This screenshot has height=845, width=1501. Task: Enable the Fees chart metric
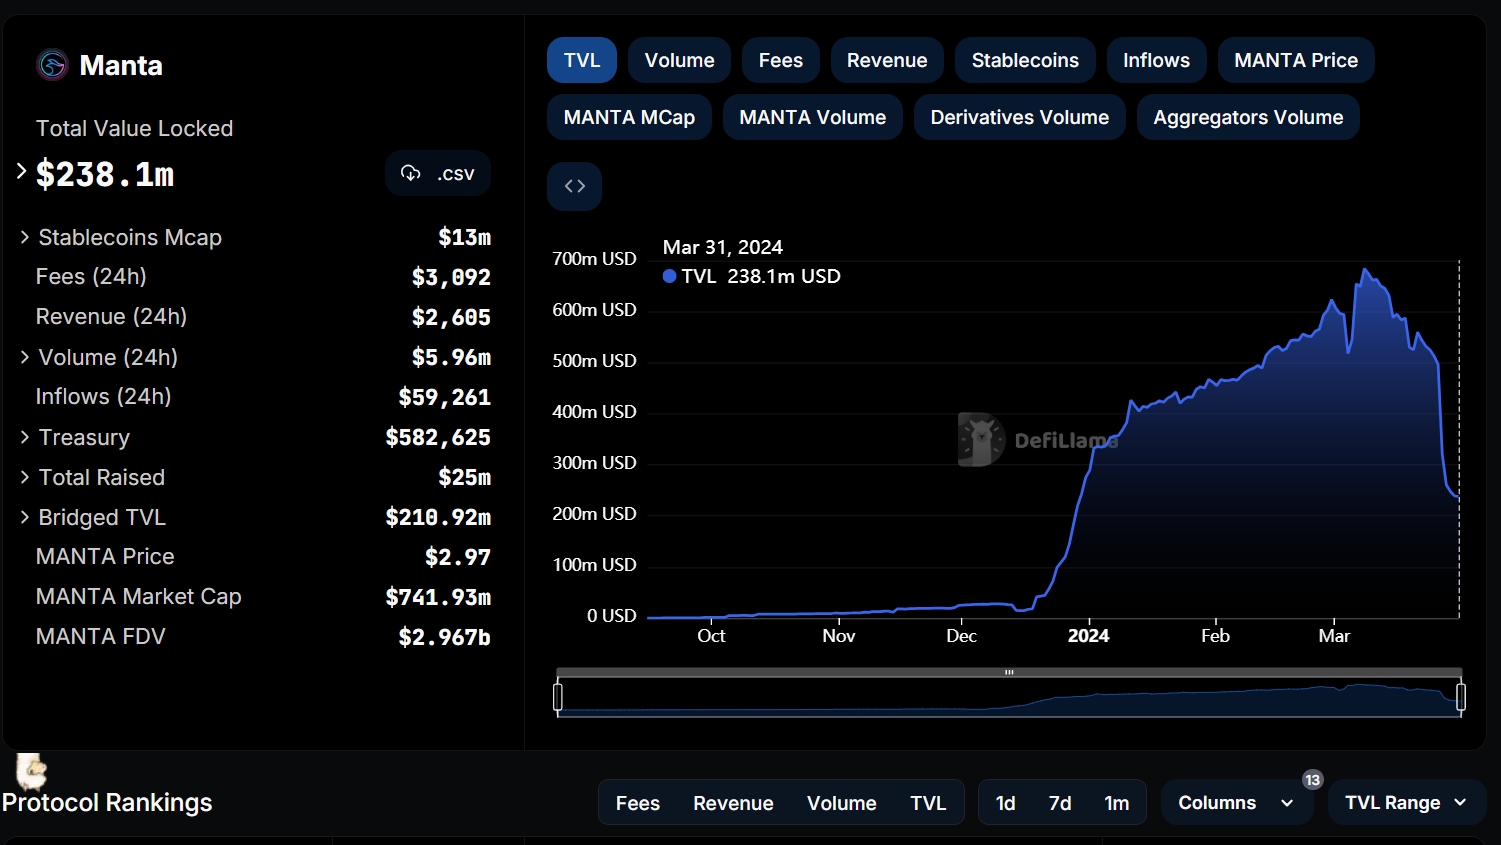click(780, 60)
